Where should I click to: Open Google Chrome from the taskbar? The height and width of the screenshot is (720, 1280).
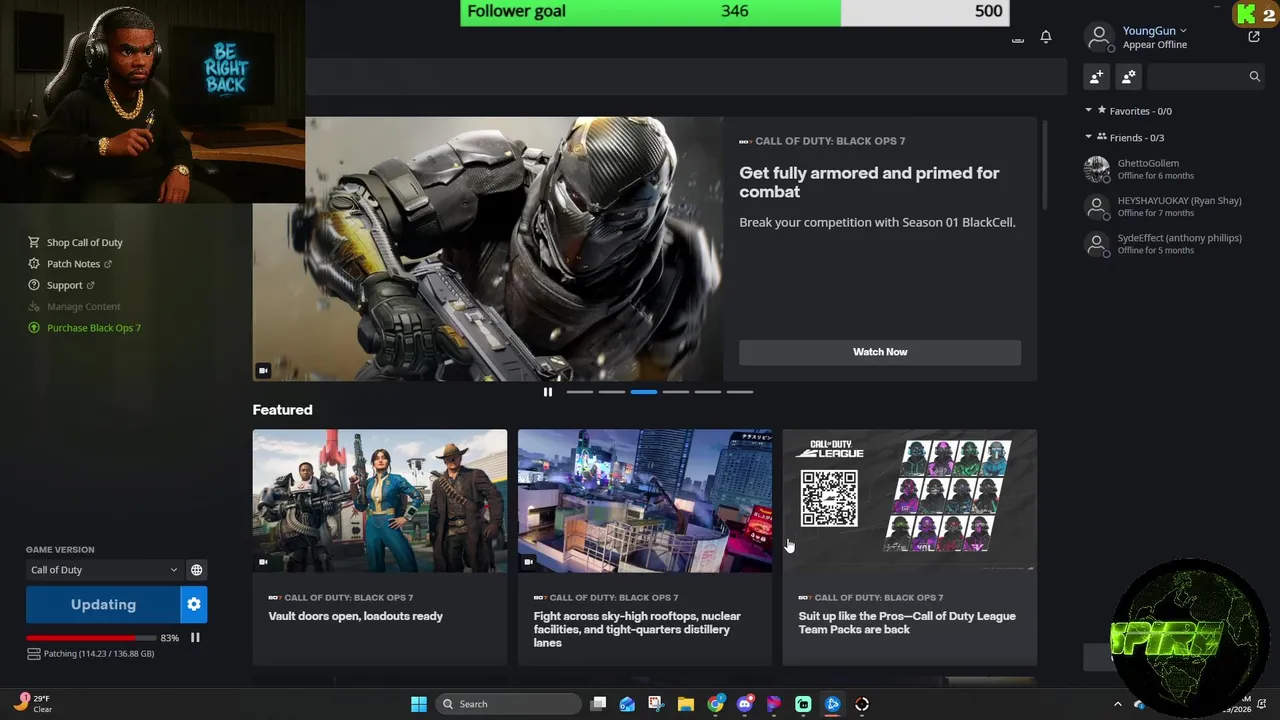715,704
